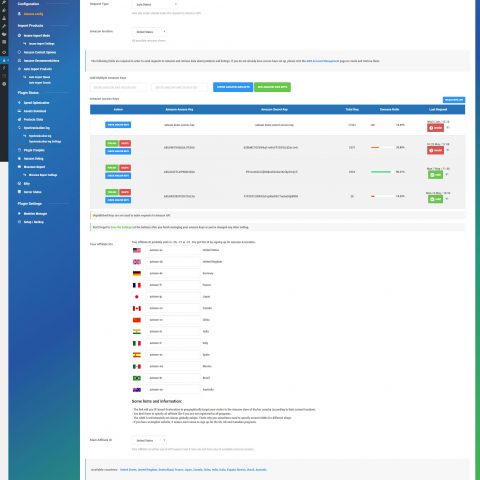Screen dimensions: 480x480
Task: Click the Setup / Backup sidebar icon
Action: pos(19,222)
